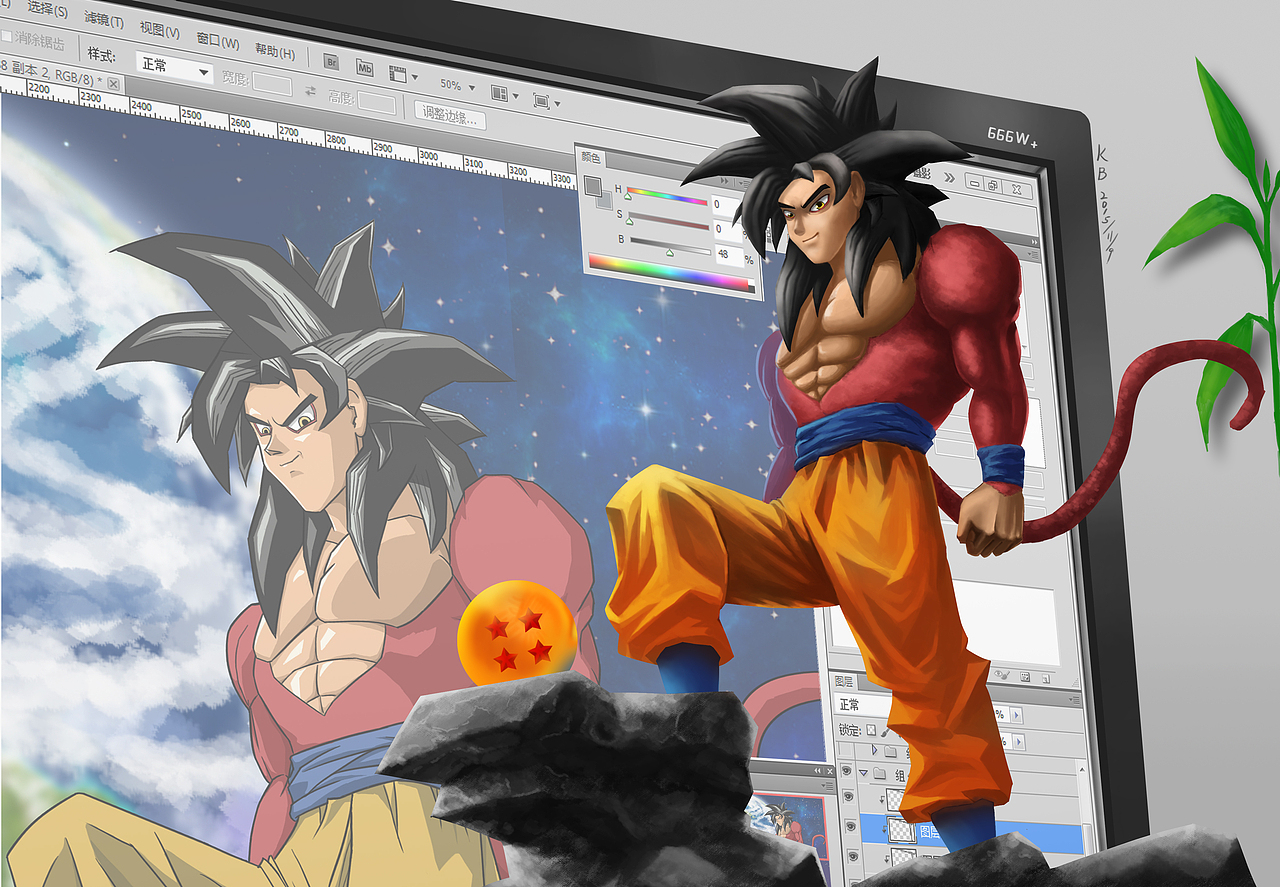
Task: Open the fill slider arrow
Action: click(x=1018, y=742)
